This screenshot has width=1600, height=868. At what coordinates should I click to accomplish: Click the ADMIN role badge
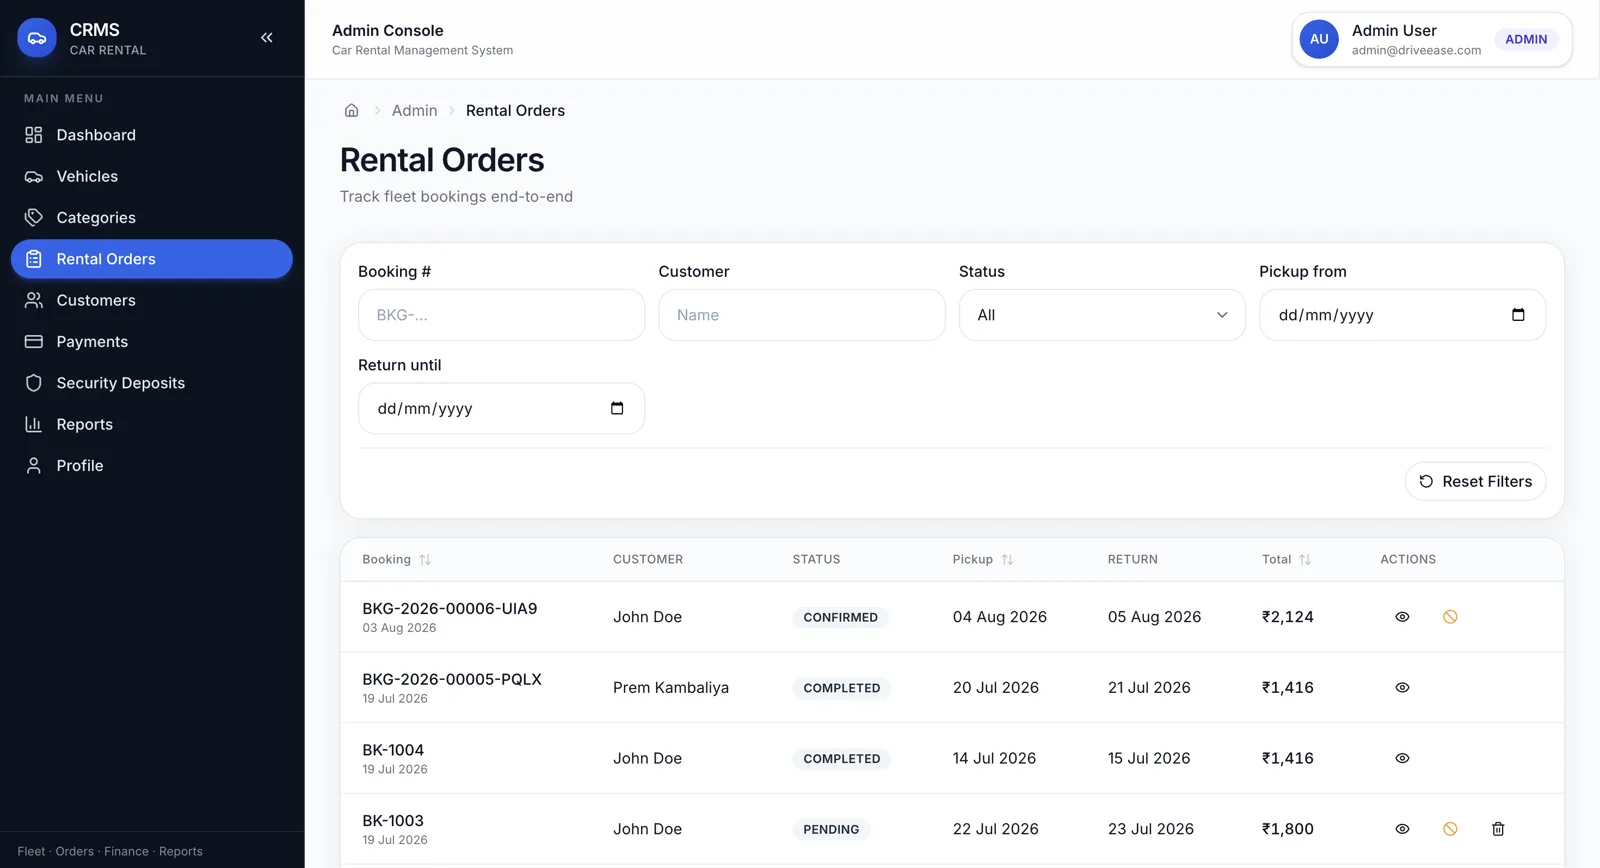click(x=1526, y=39)
